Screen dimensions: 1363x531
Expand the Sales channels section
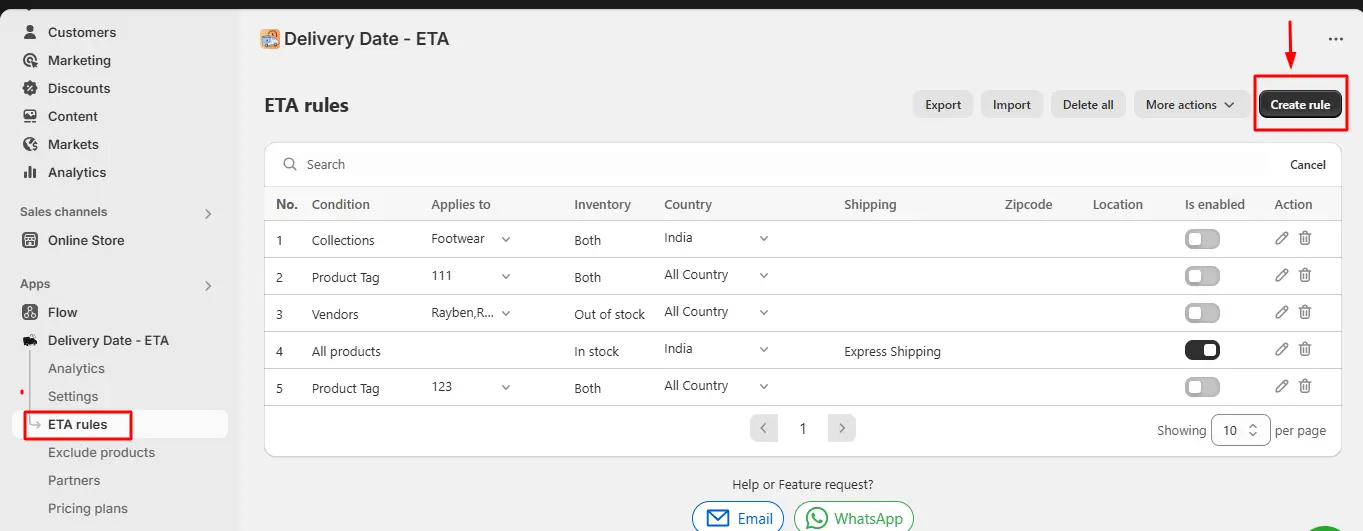(x=208, y=213)
